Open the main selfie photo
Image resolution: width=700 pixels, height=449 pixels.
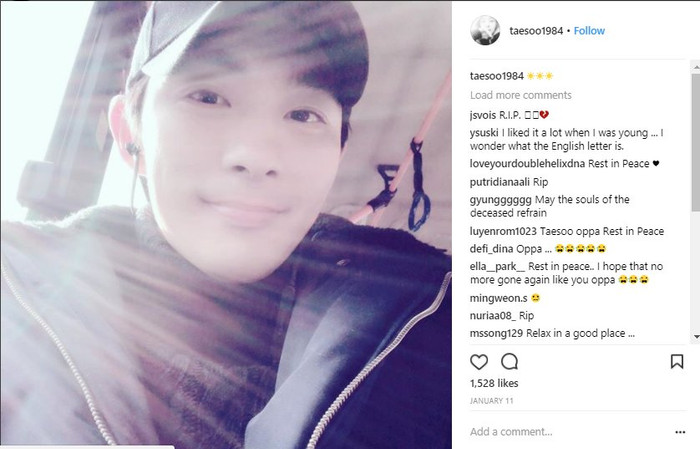coord(226,224)
